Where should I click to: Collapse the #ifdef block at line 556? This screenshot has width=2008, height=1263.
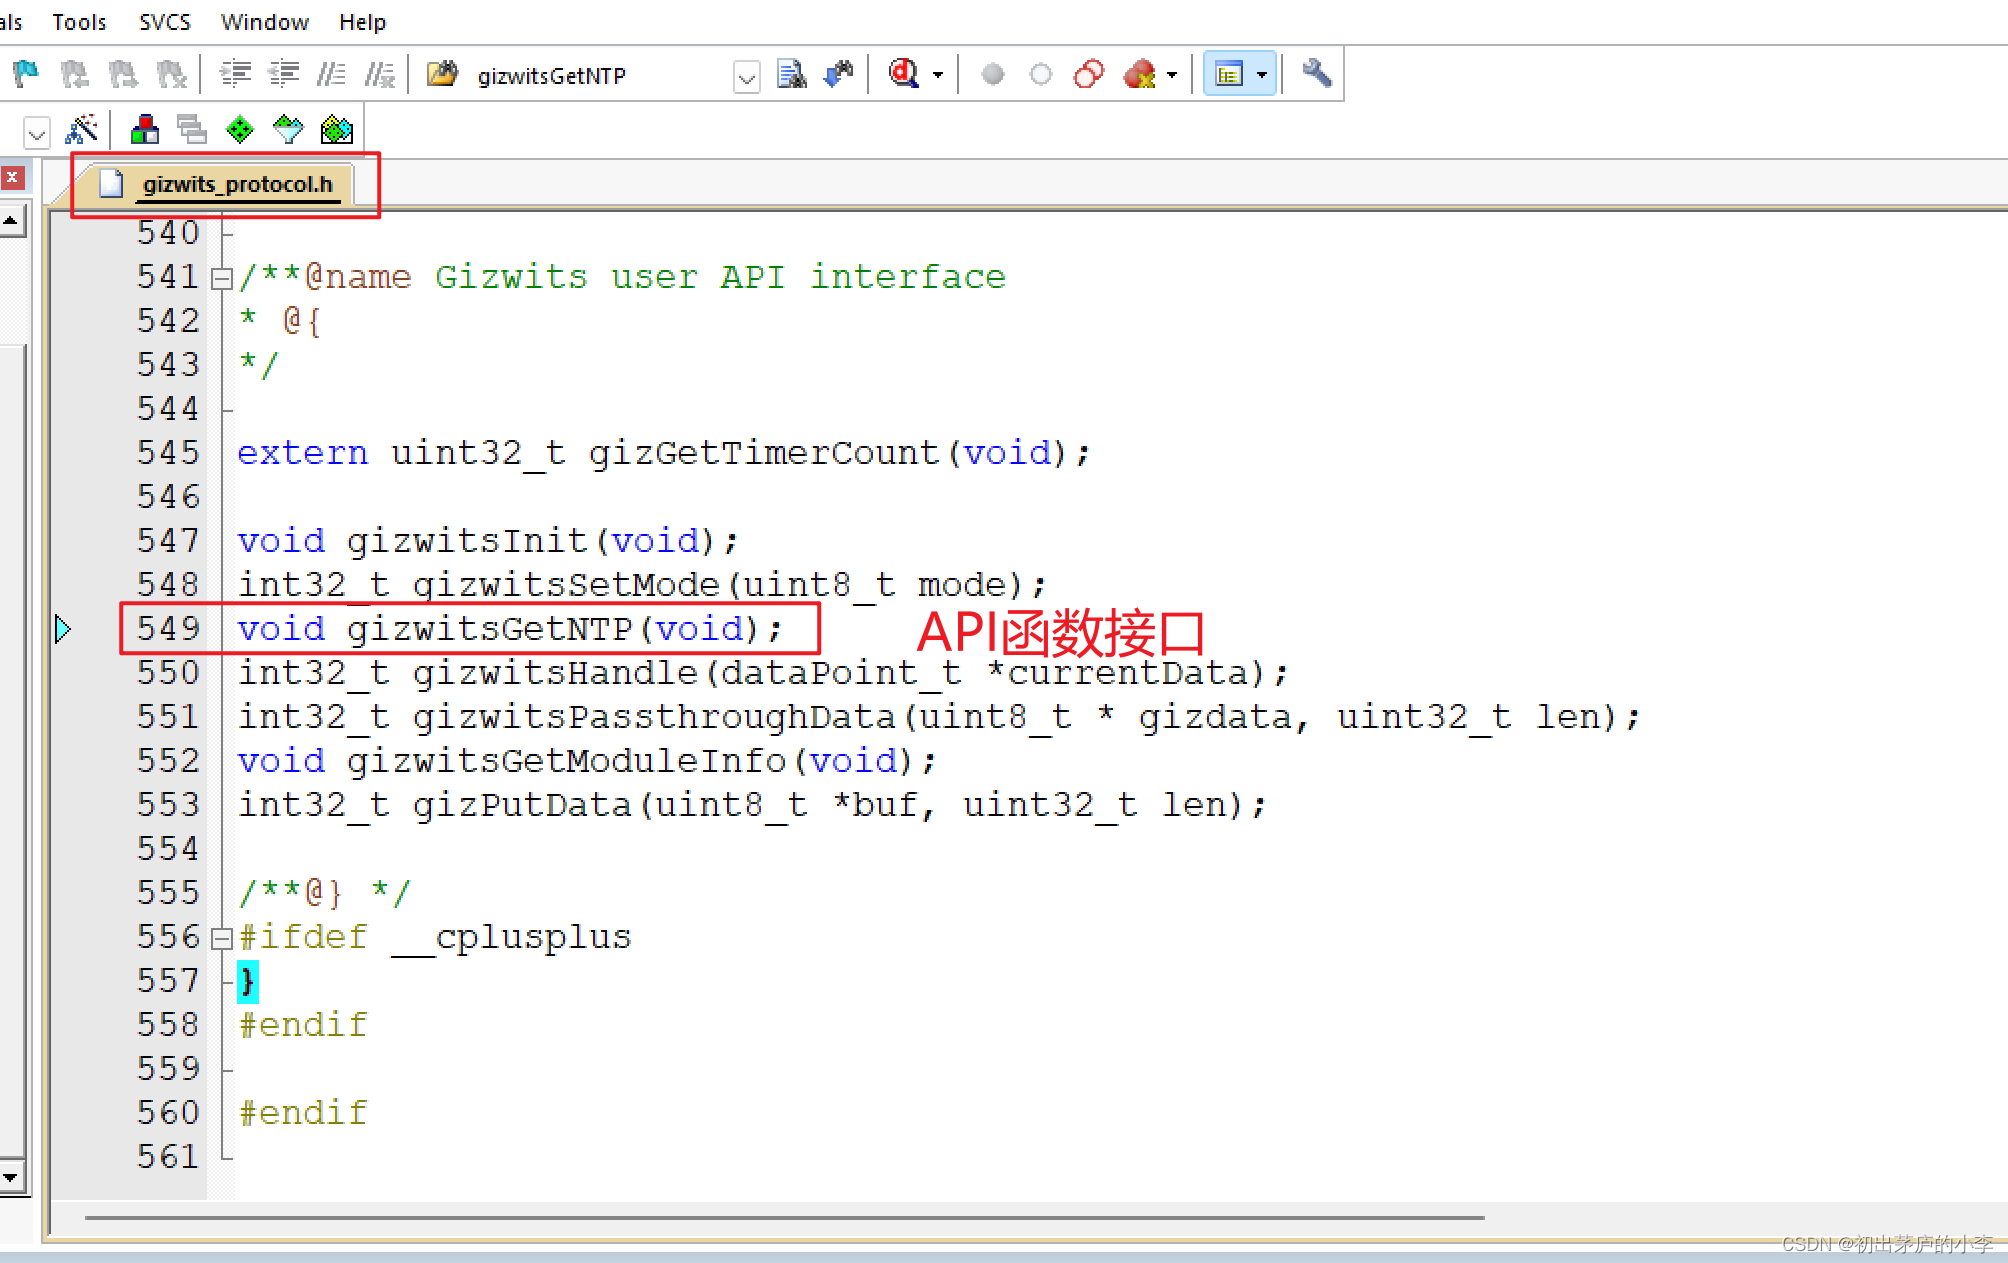tap(222, 938)
